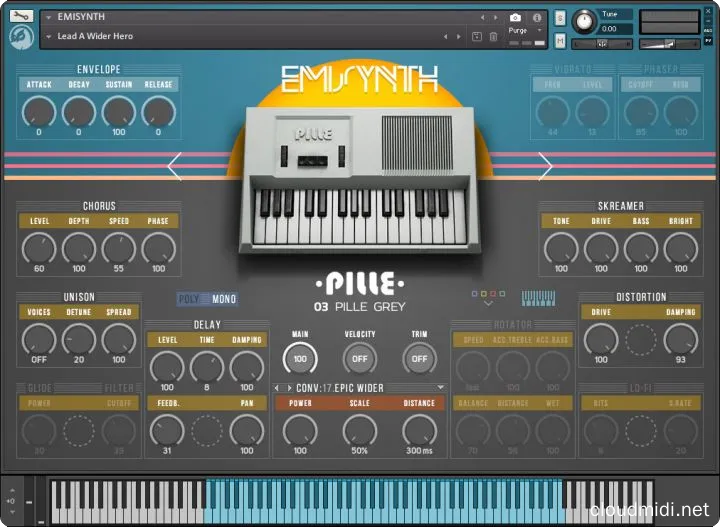Open the Purge menu
Image resolution: width=720 pixels, height=527 pixels.
click(519, 30)
